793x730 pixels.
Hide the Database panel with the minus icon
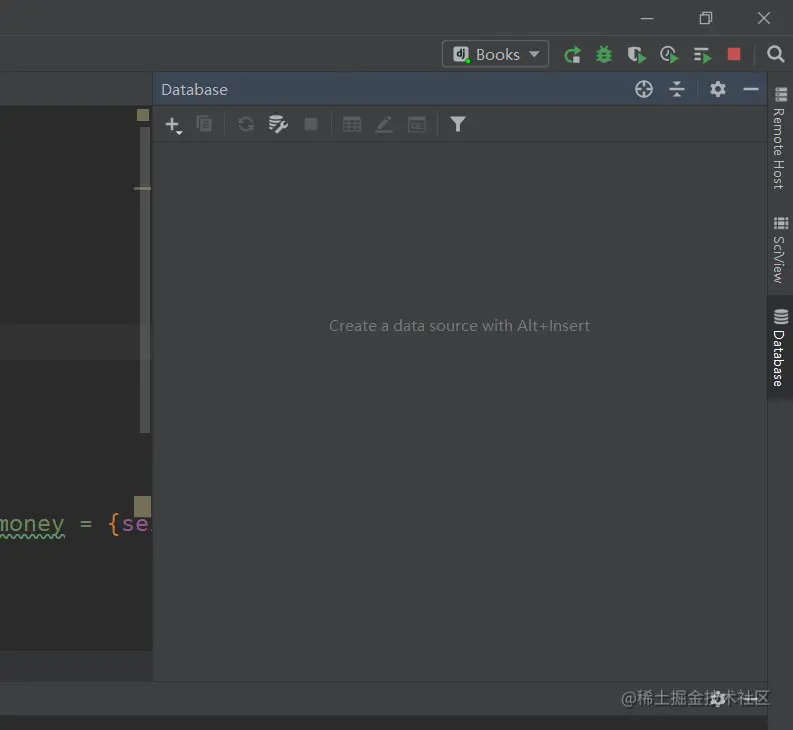751,89
